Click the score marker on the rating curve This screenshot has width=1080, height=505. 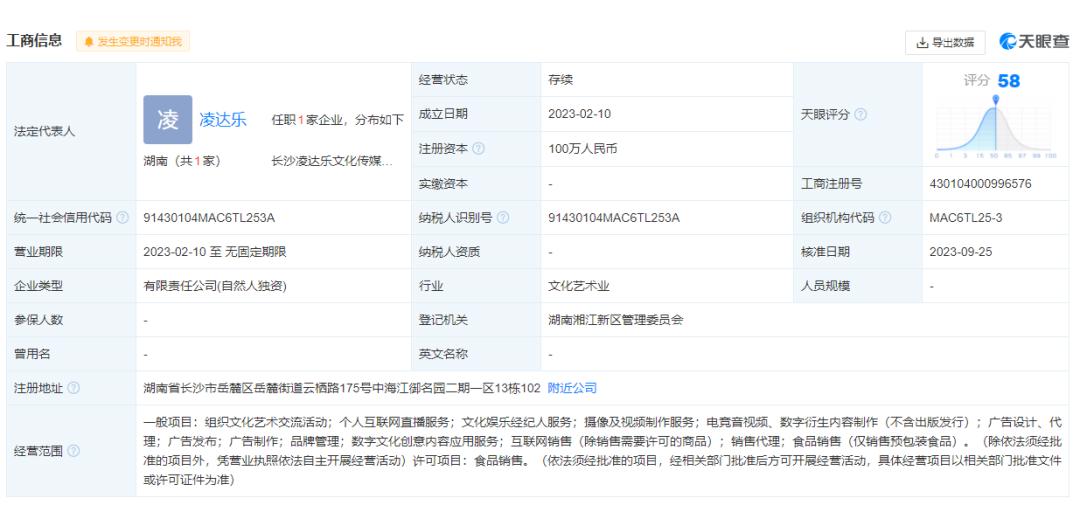click(x=996, y=100)
